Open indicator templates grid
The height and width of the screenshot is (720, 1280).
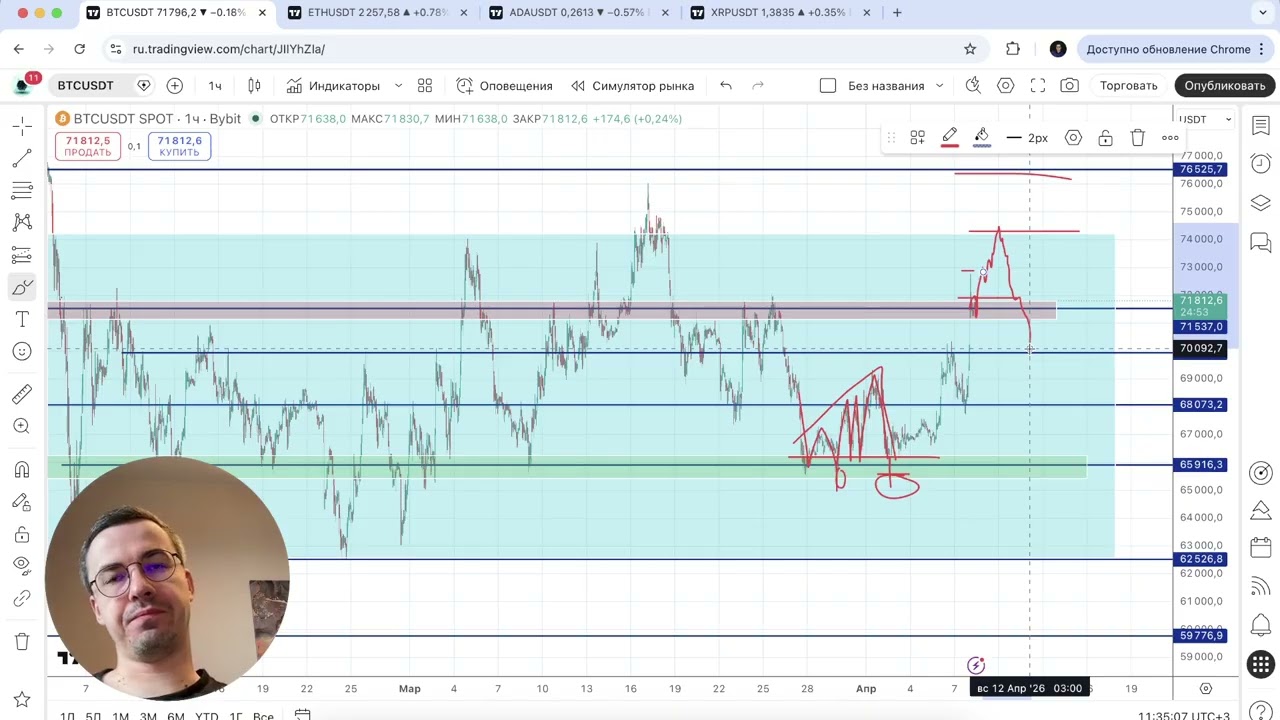point(425,85)
